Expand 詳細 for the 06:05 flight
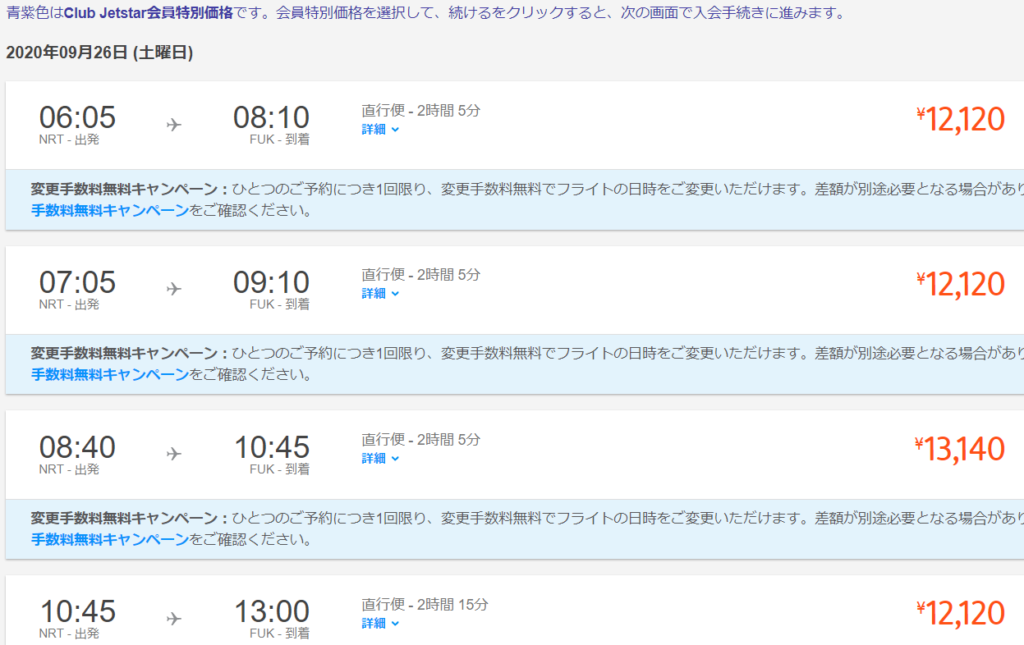Viewport: 1024px width, 645px height. coord(380,129)
